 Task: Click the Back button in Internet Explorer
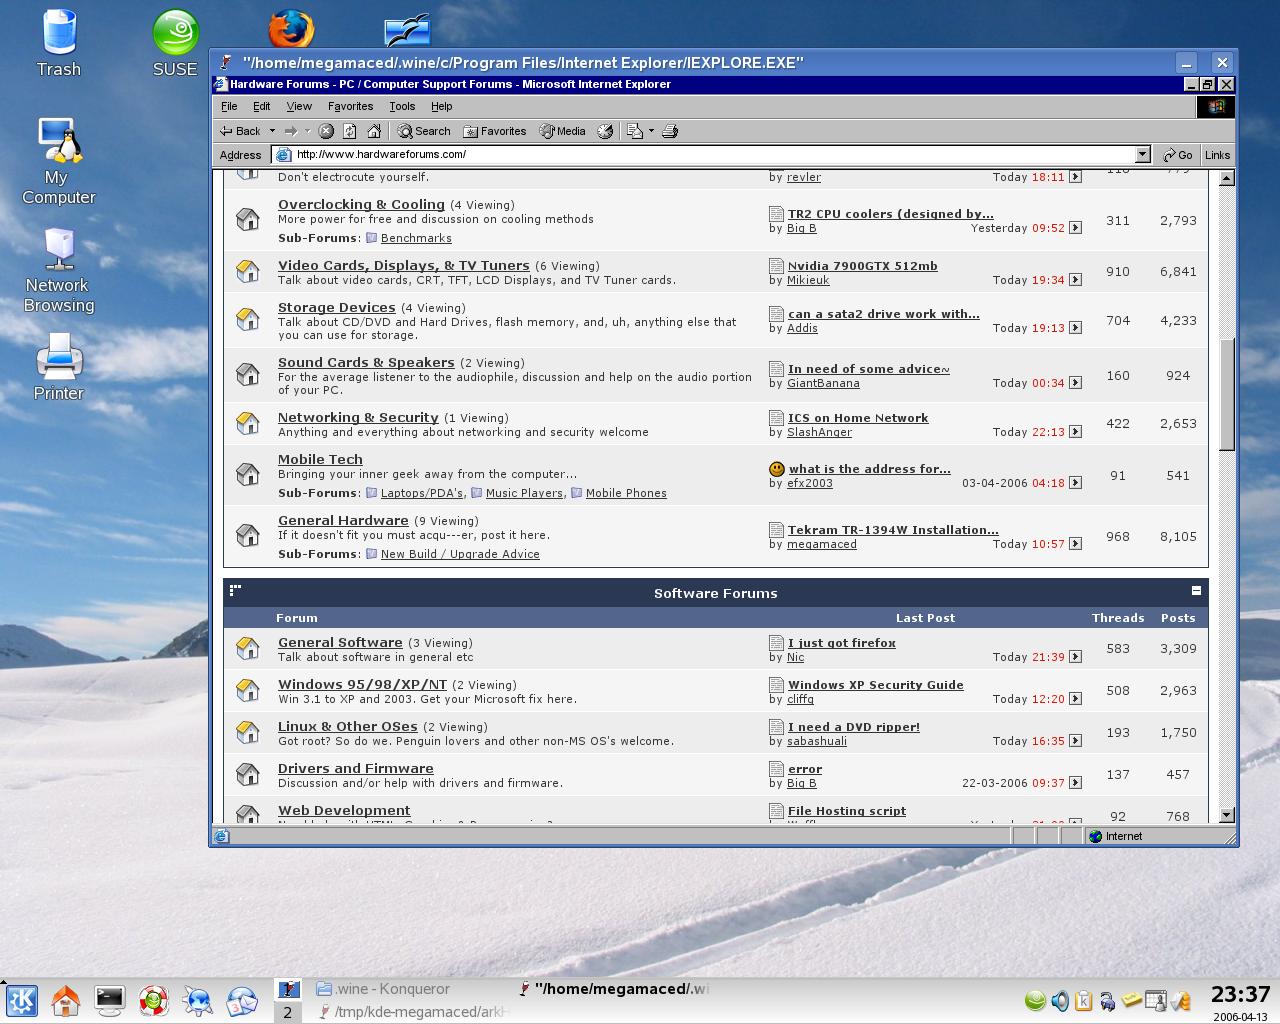tap(240, 131)
